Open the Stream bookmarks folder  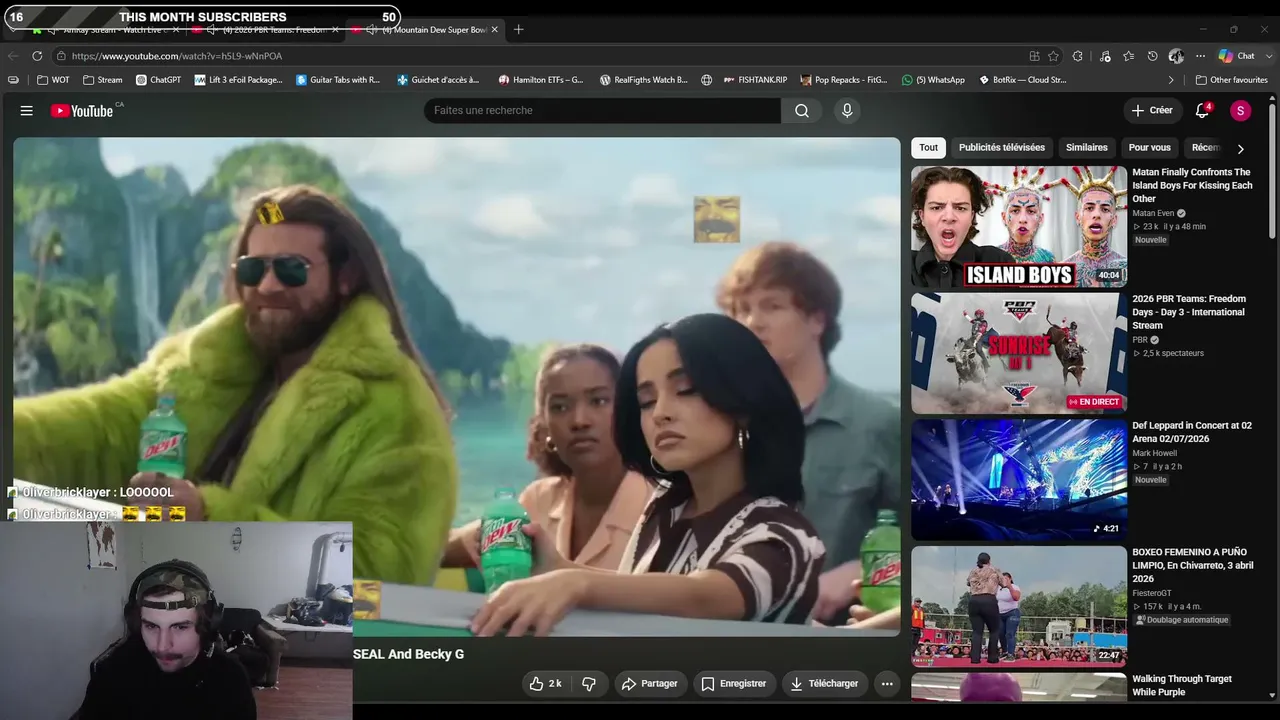tap(103, 80)
